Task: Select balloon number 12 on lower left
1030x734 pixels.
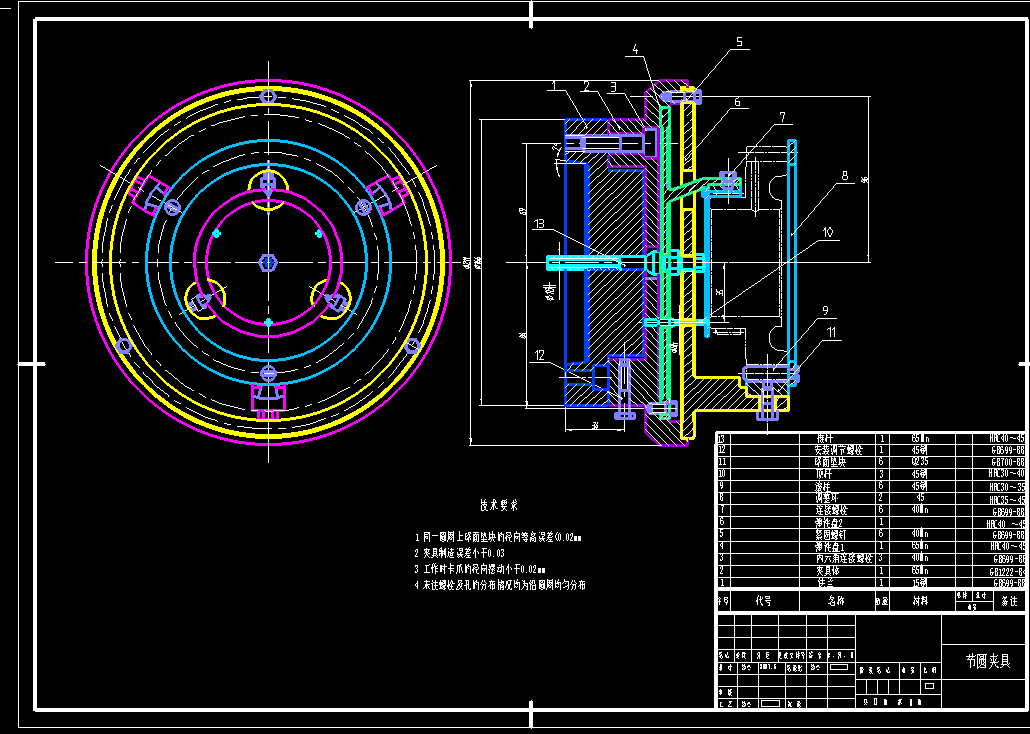Action: (541, 353)
